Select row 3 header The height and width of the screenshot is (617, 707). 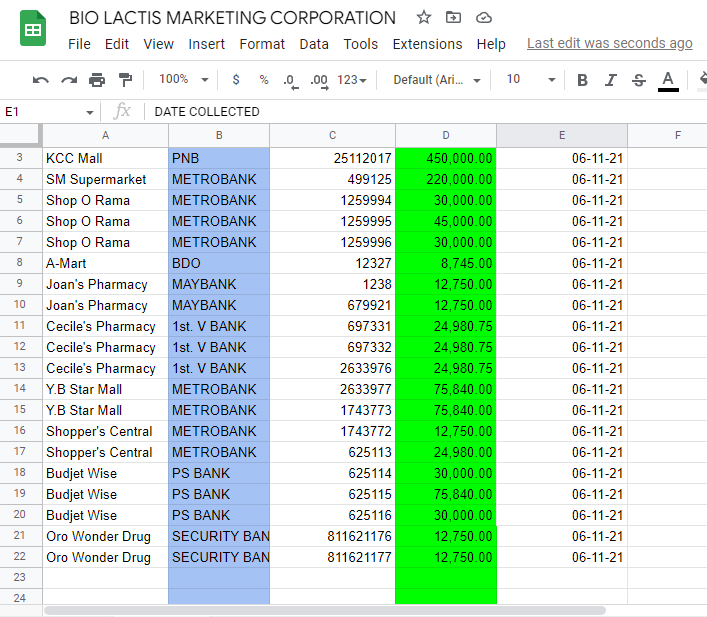pyautogui.click(x=21, y=158)
